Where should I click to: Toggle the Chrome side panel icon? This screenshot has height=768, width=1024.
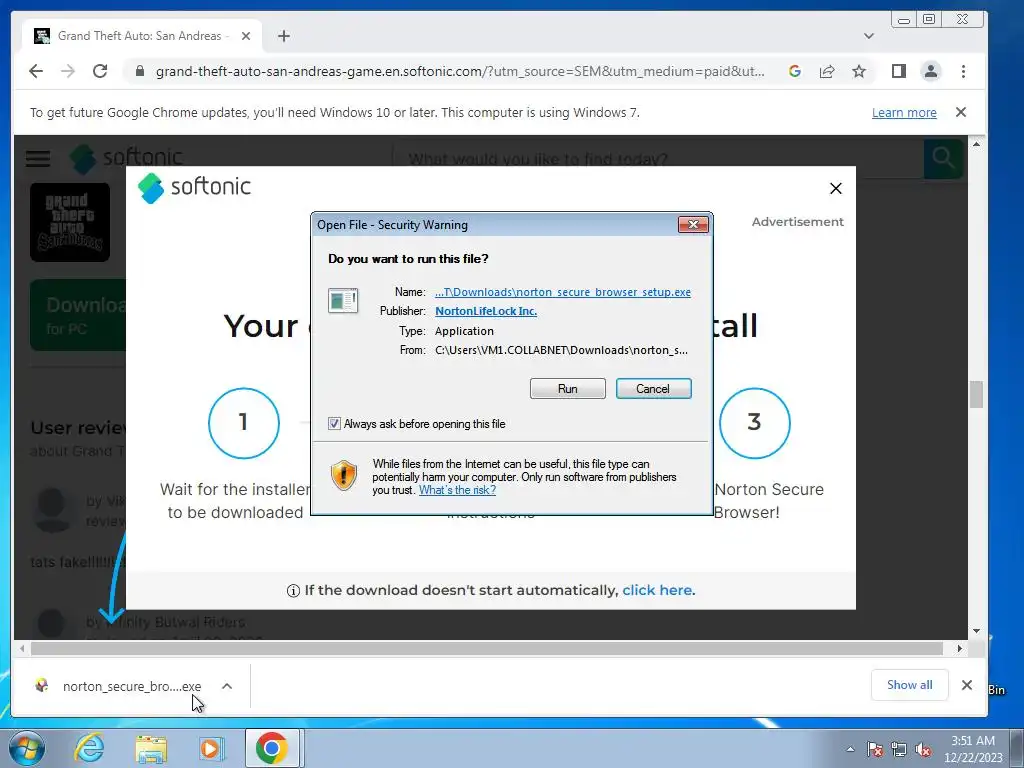pyautogui.click(x=899, y=71)
